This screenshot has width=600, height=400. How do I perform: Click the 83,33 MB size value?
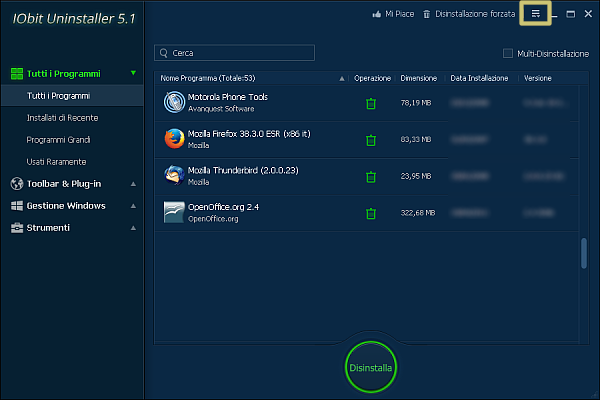[x=416, y=139]
